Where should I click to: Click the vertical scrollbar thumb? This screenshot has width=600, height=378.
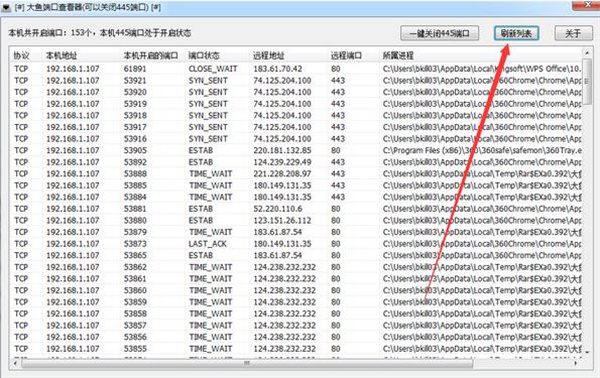587,81
